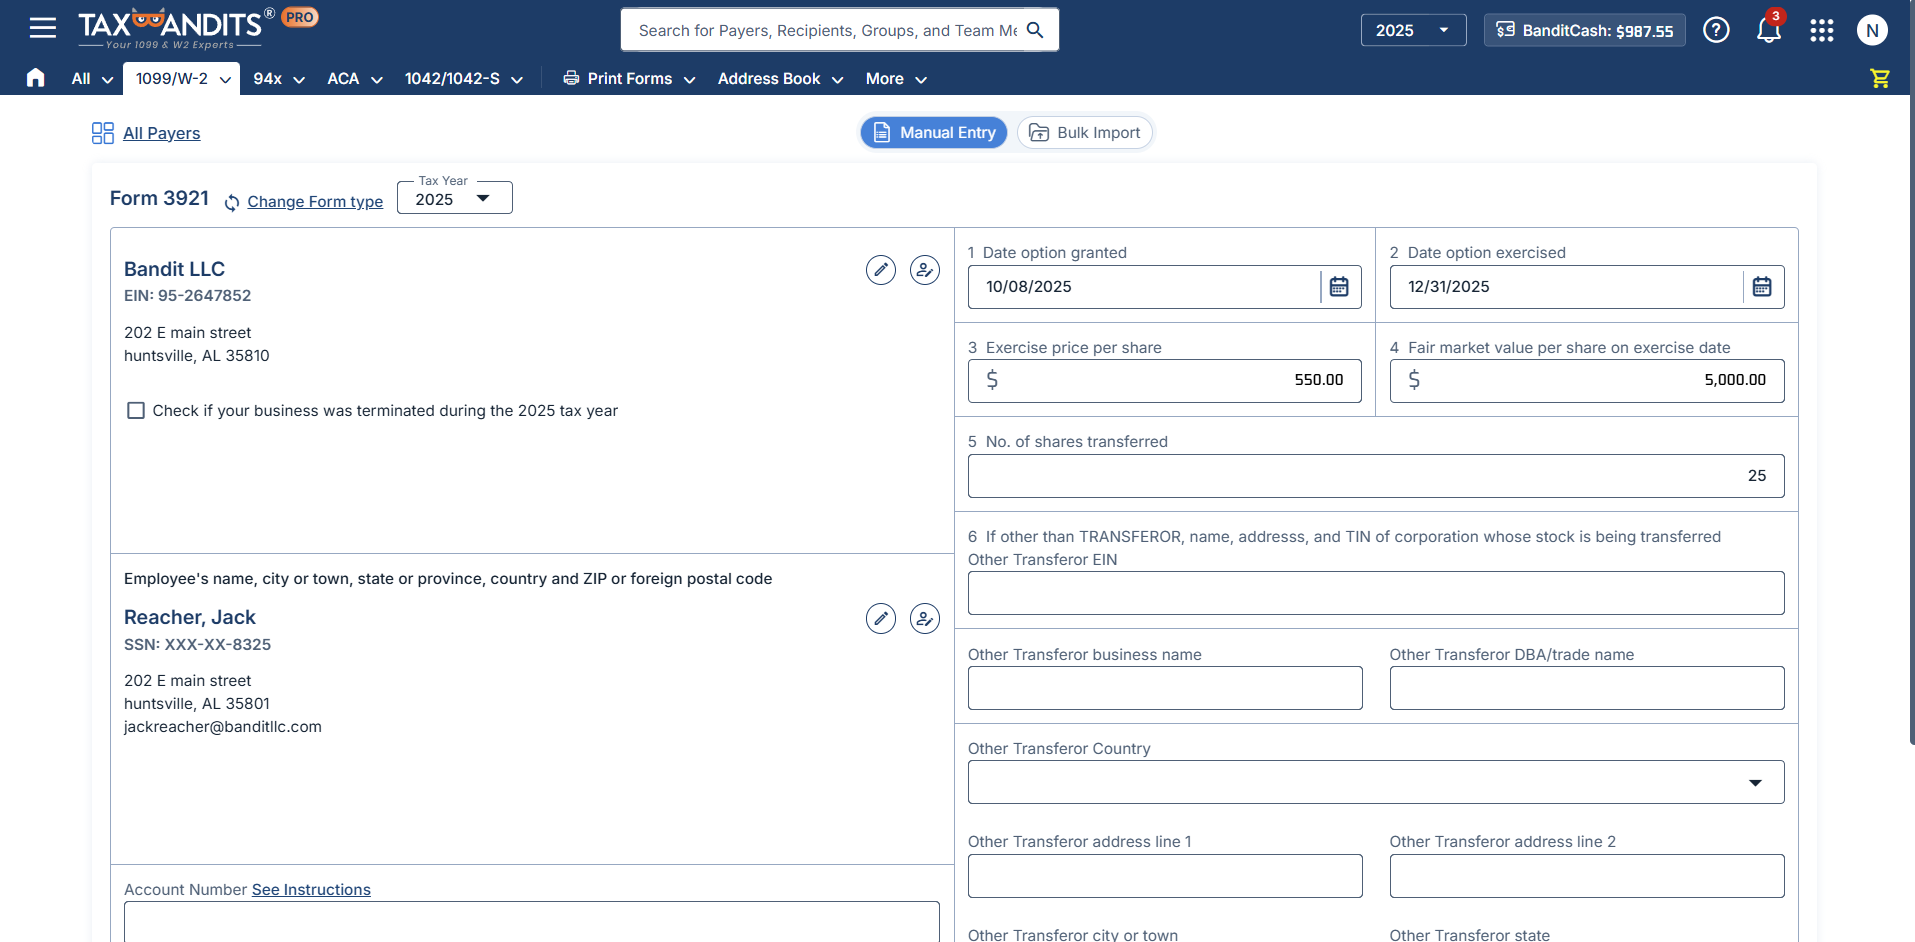Open the 2025 year selector in header
The image size is (1915, 942).
click(1412, 30)
